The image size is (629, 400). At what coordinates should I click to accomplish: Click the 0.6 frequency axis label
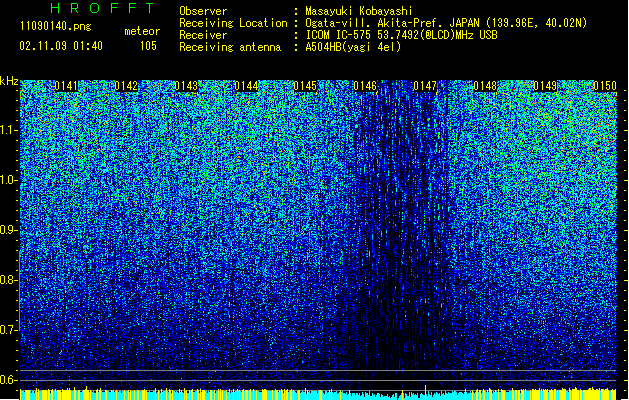click(x=9, y=380)
